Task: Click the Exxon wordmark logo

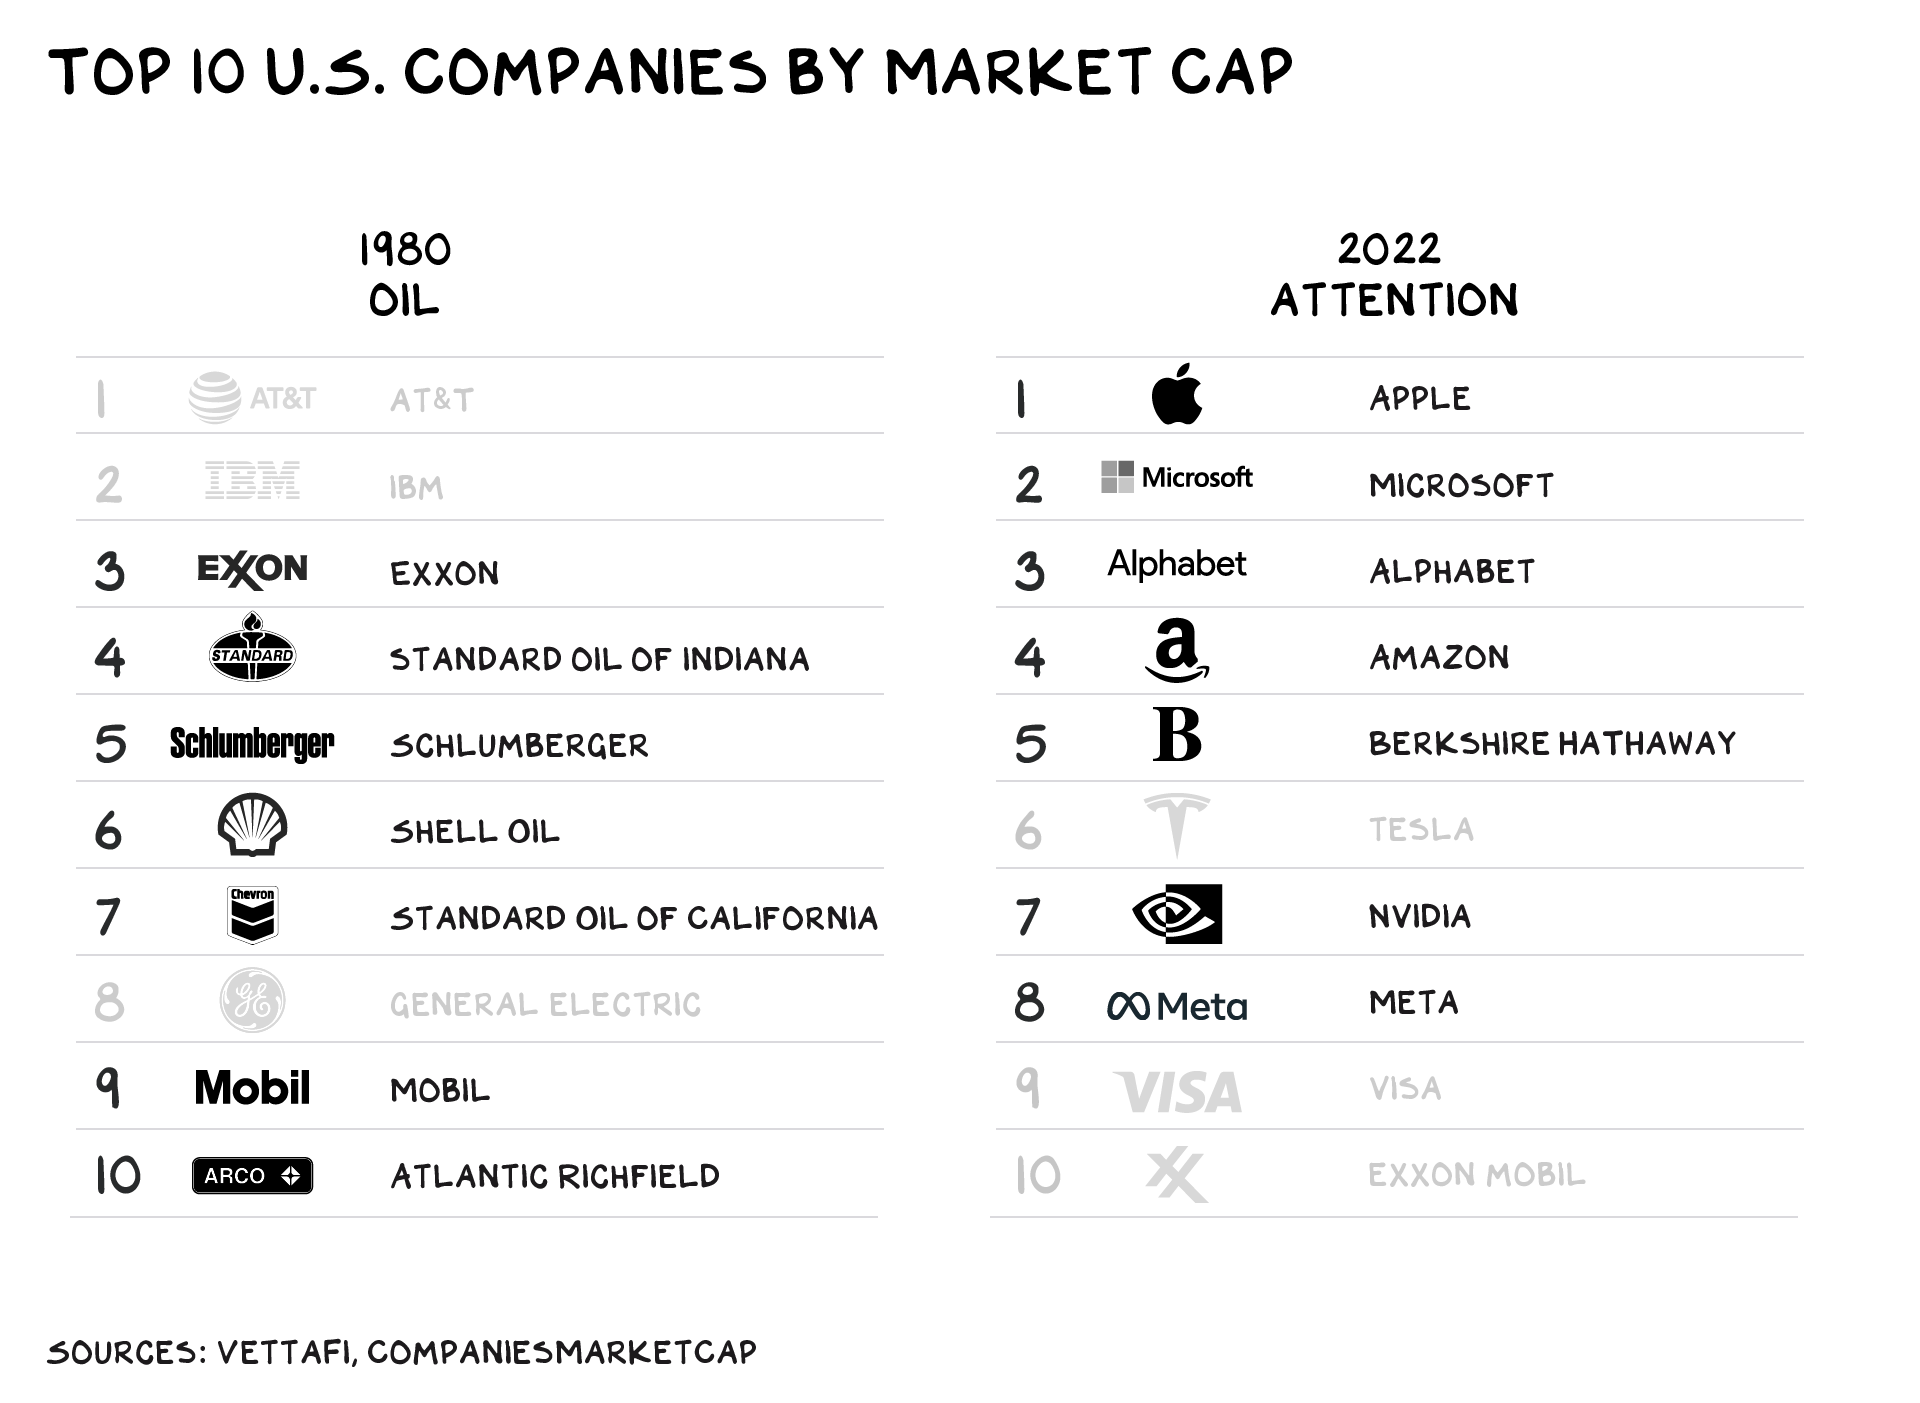Action: [x=252, y=570]
